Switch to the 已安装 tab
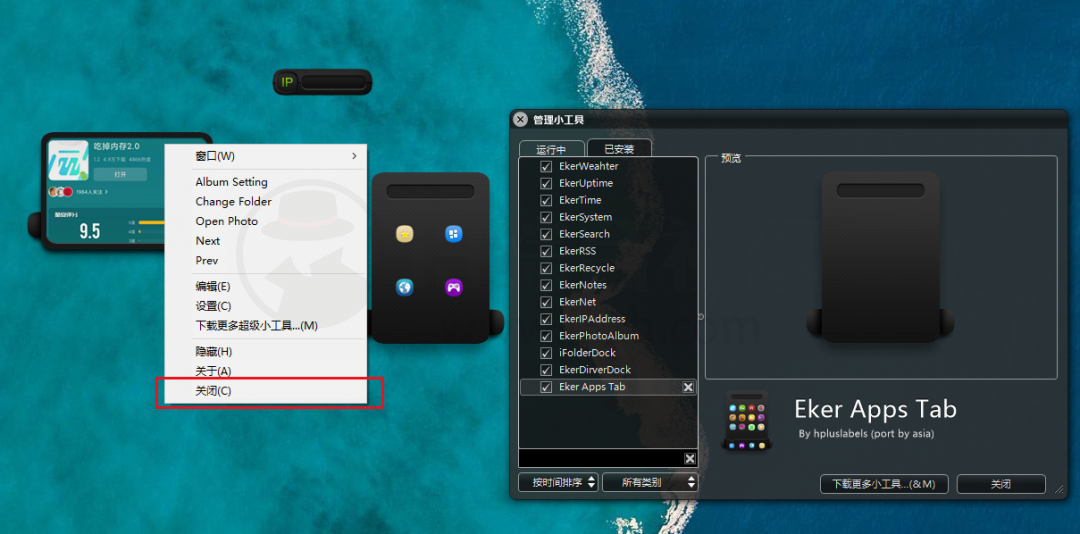This screenshot has height=534, width=1080. [619, 149]
